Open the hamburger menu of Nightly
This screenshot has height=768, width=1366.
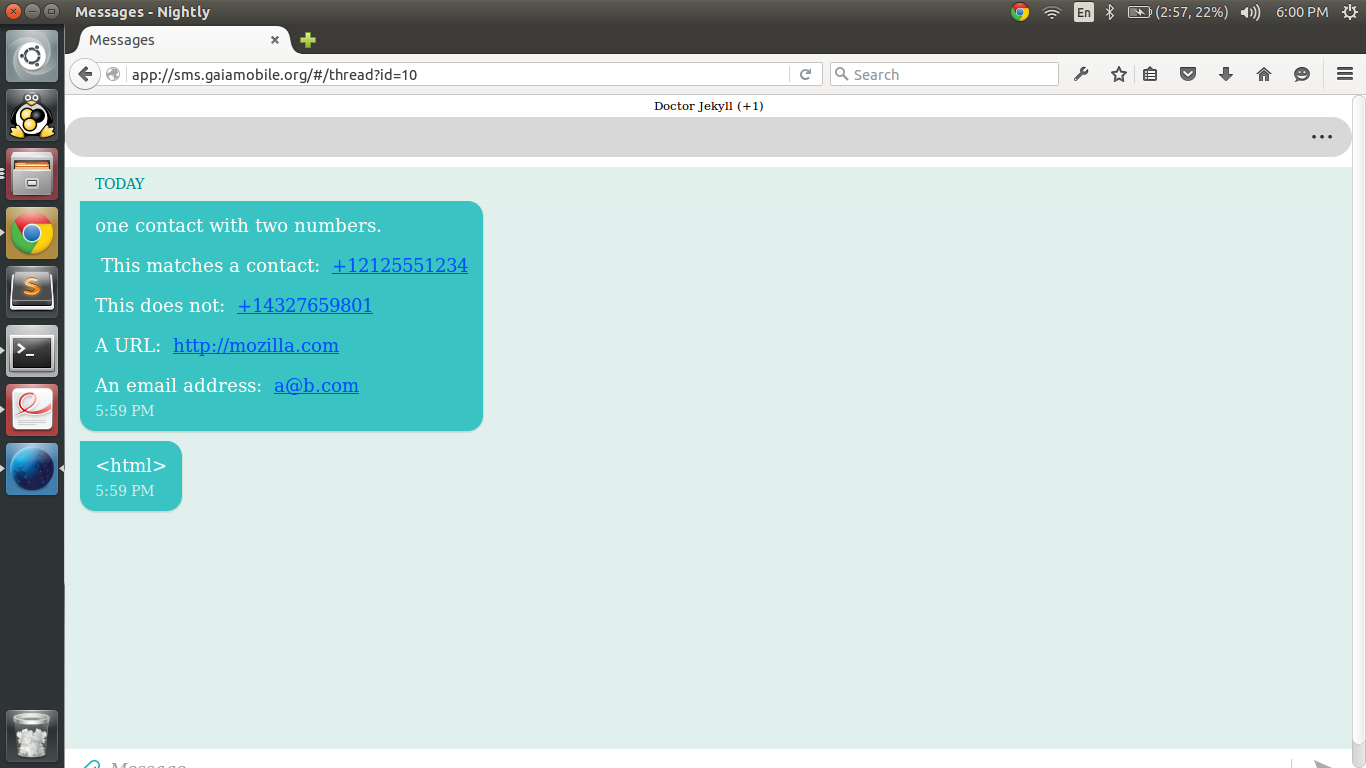(x=1345, y=74)
